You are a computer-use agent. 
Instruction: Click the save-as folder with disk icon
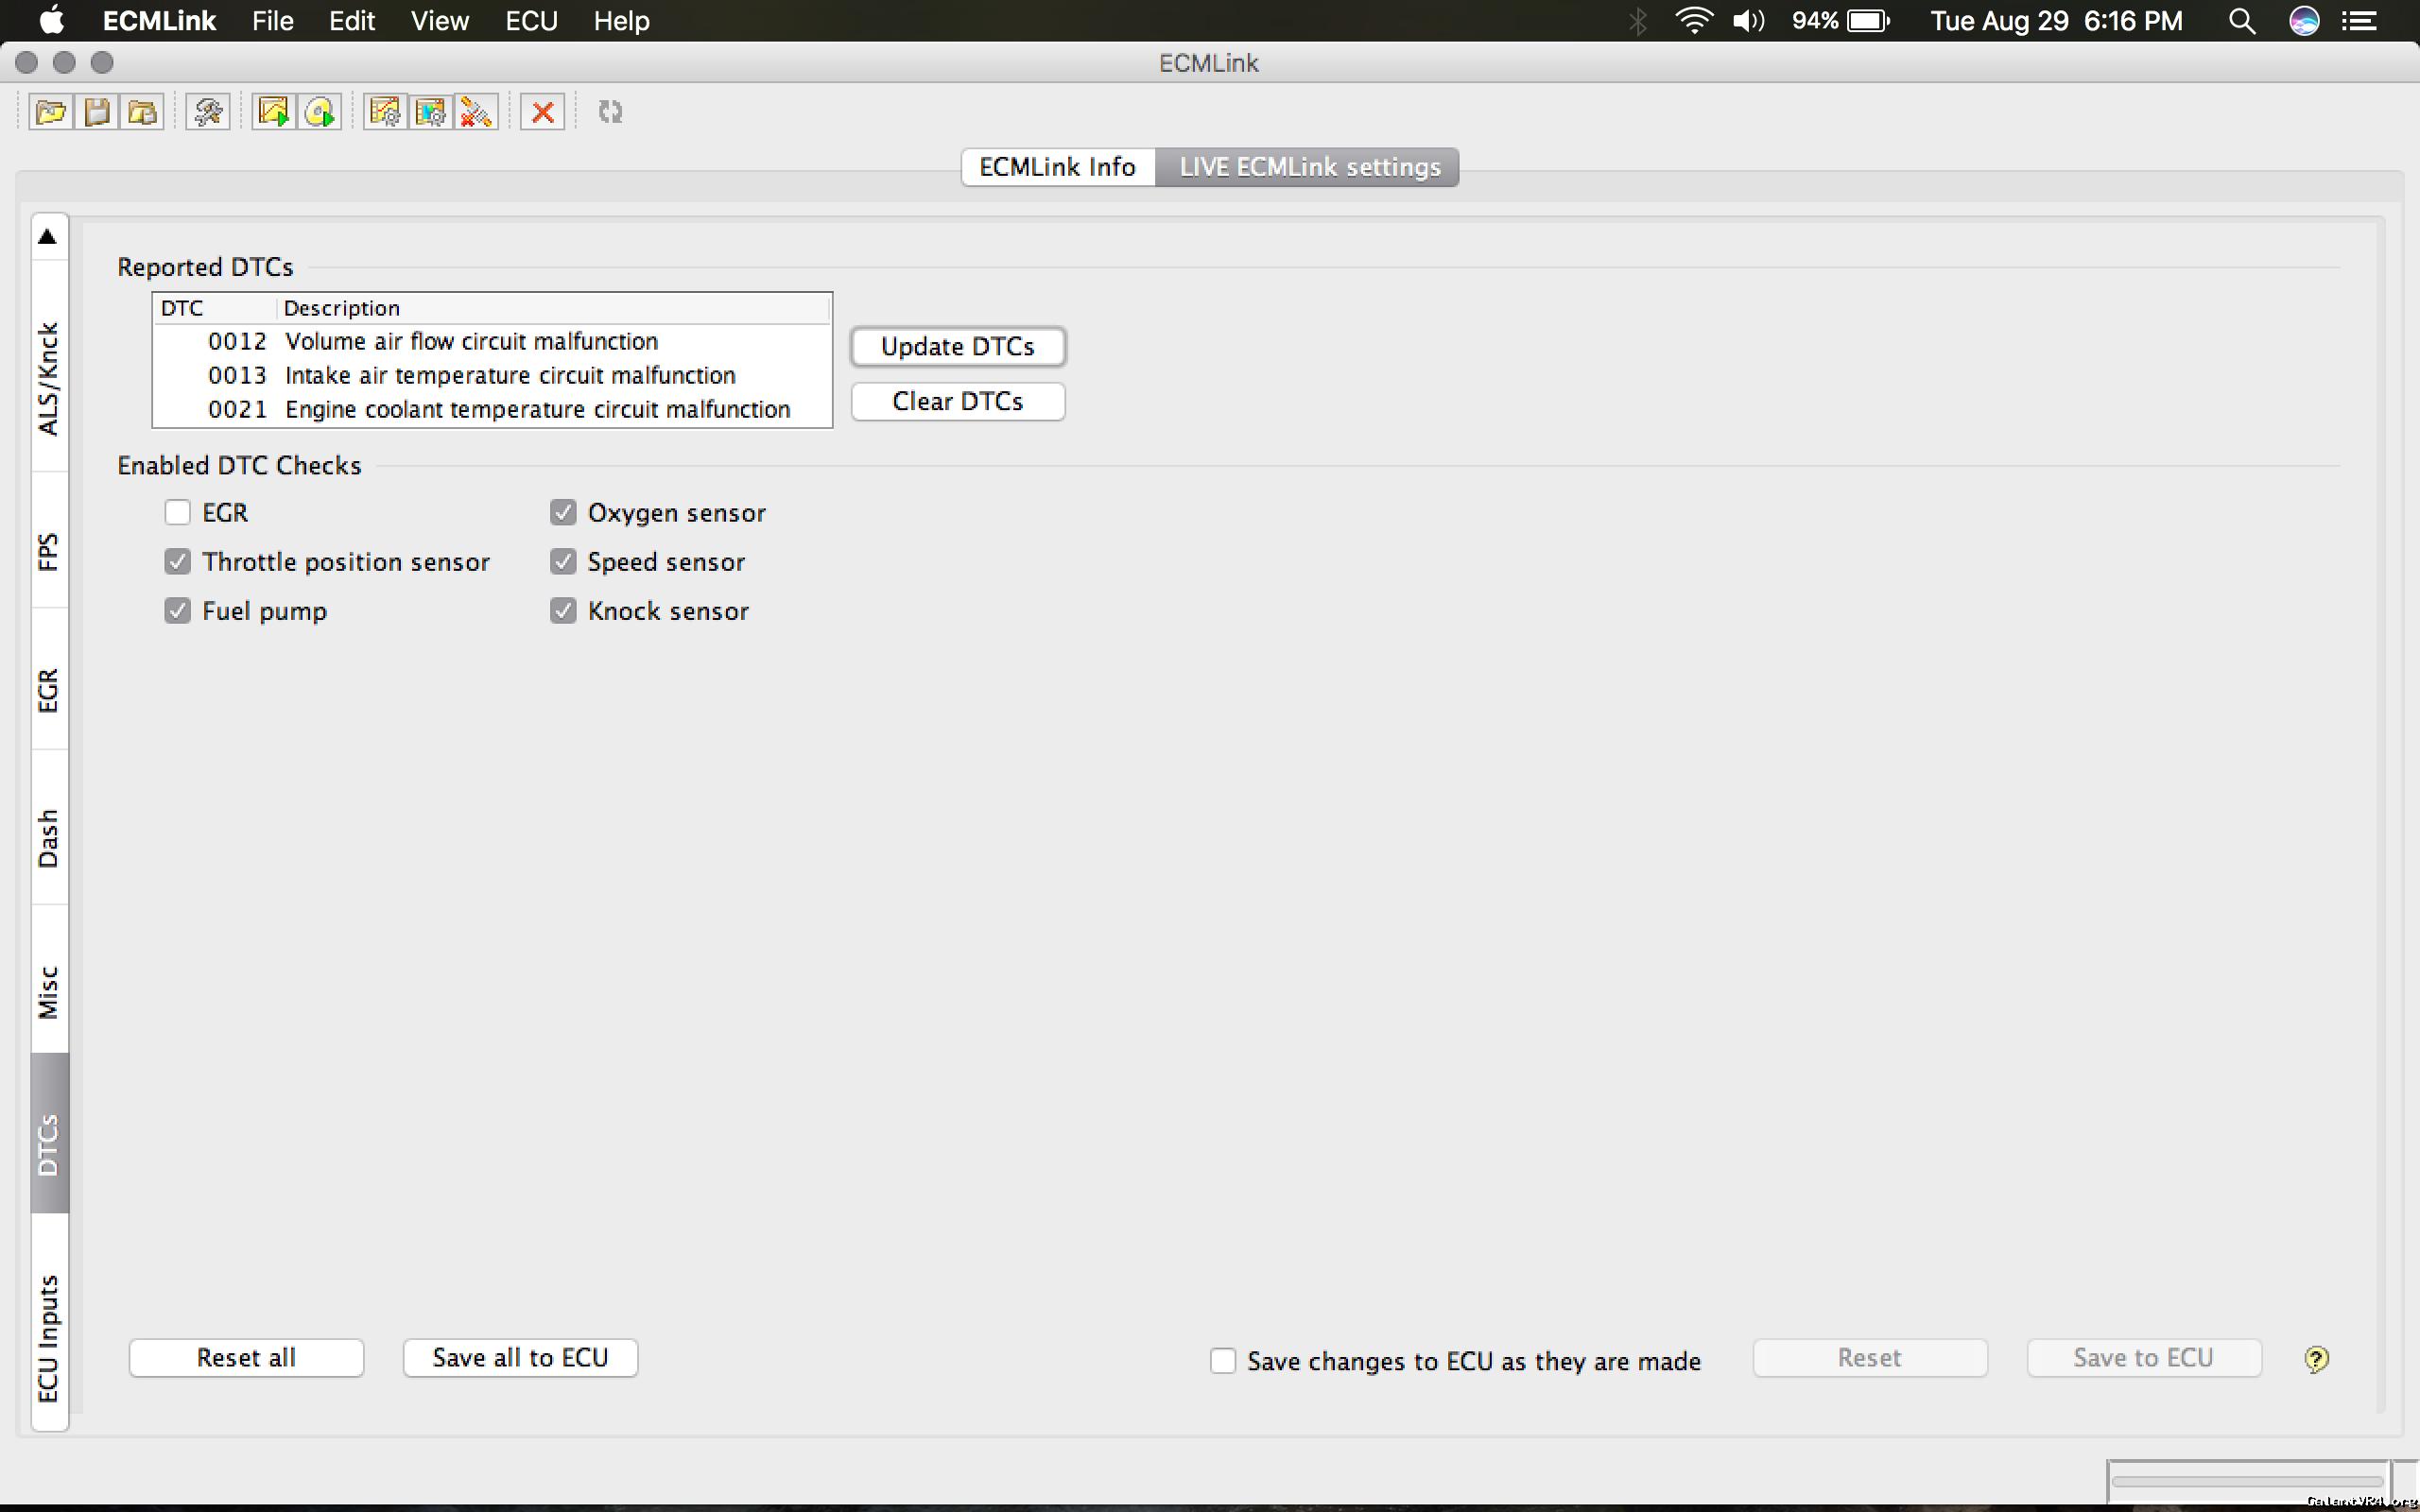click(143, 112)
